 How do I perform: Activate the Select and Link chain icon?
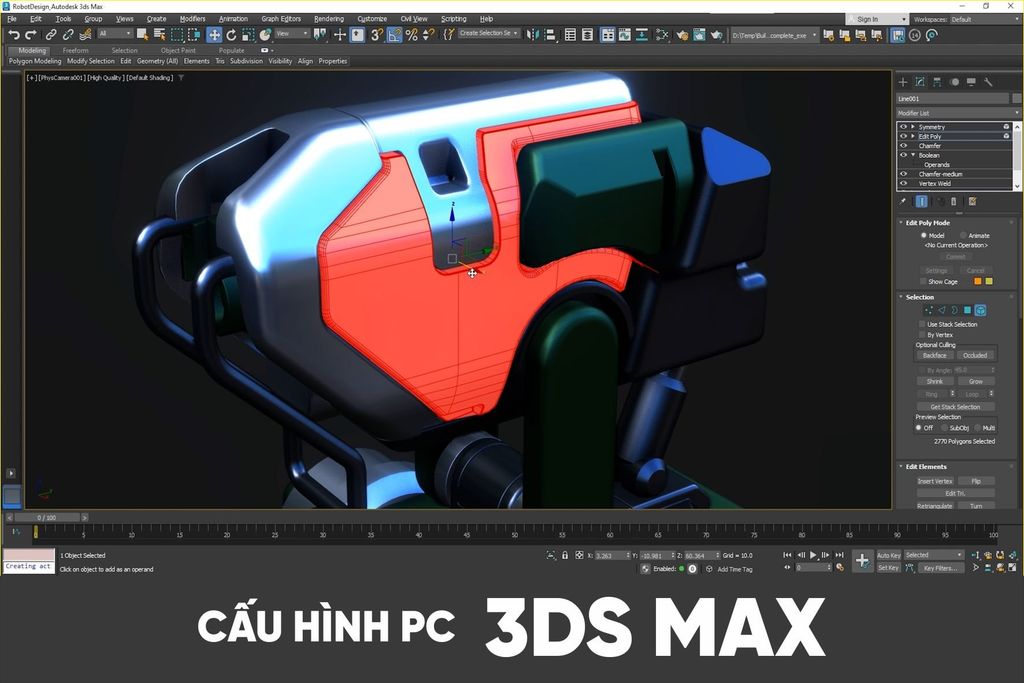pos(51,35)
